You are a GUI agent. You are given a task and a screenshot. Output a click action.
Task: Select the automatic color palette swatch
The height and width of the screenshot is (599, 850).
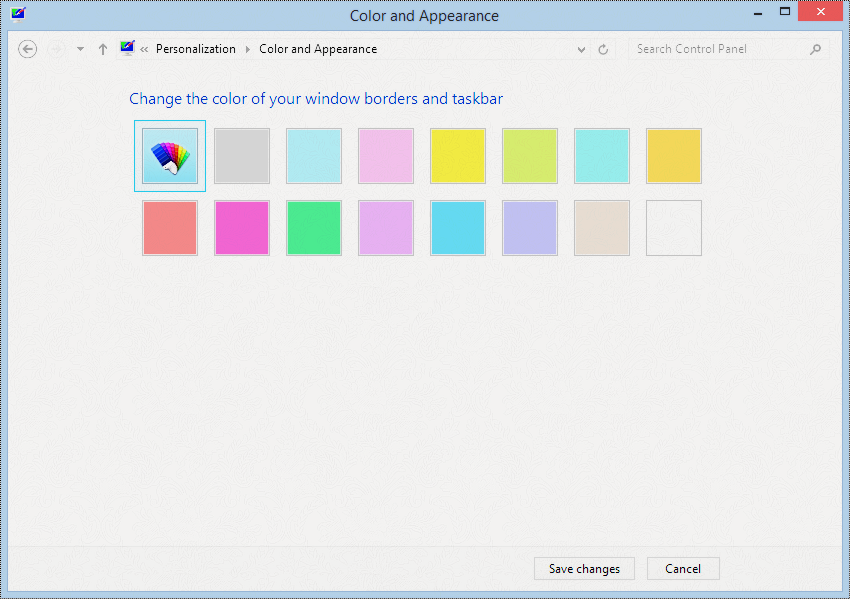[x=170, y=156]
